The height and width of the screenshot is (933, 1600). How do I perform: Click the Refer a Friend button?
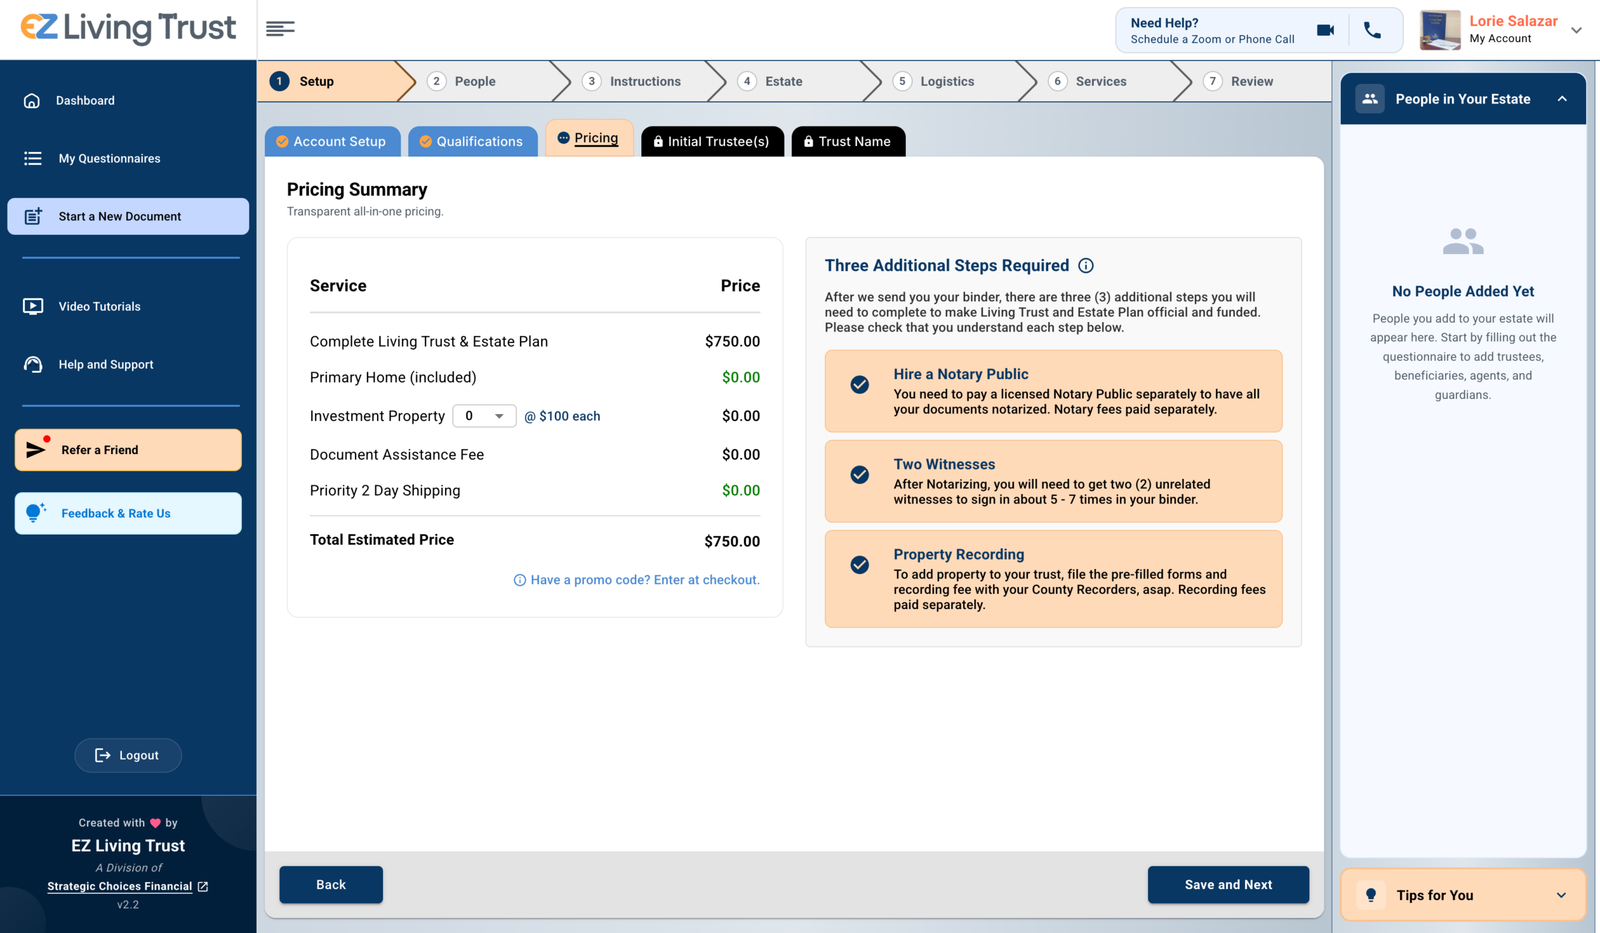point(128,450)
